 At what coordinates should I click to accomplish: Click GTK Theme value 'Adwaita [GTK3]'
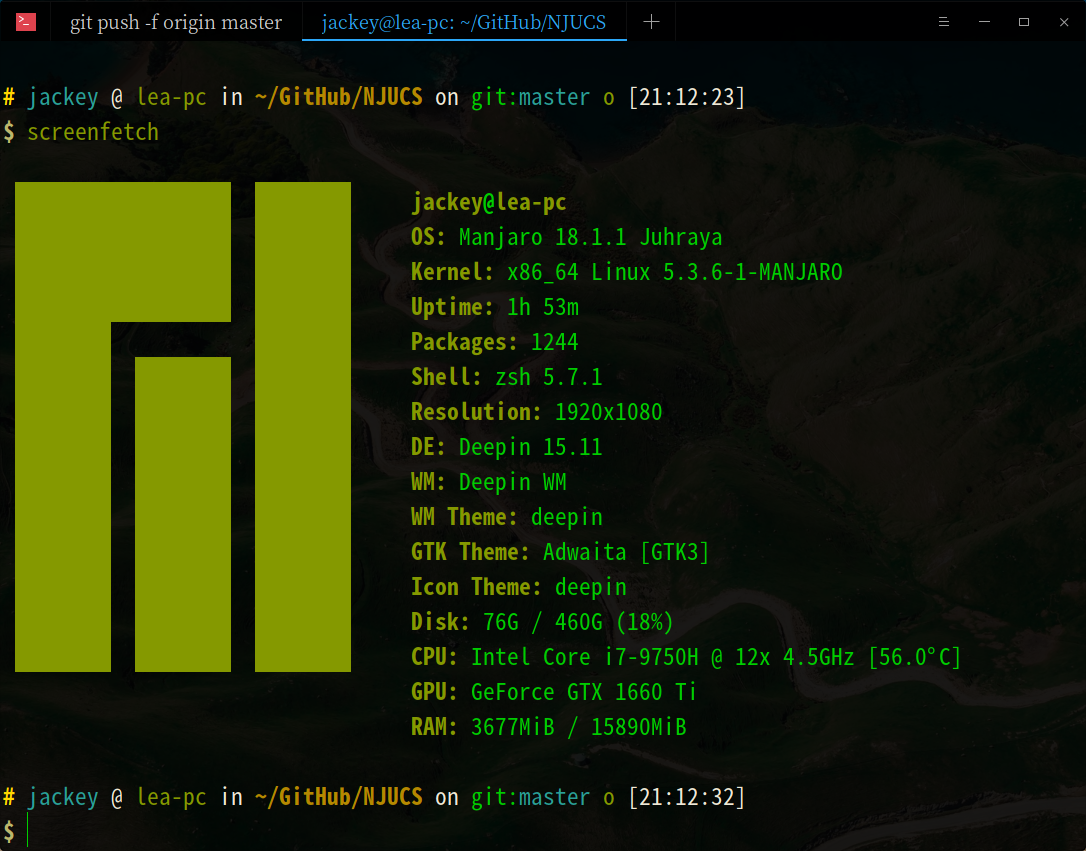(x=626, y=552)
